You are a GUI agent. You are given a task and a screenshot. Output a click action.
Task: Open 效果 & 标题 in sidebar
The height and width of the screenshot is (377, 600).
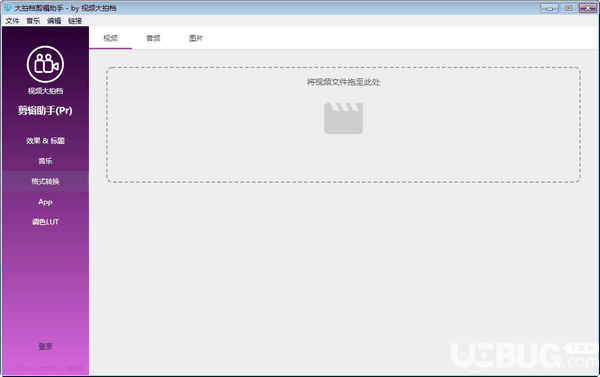click(x=45, y=140)
